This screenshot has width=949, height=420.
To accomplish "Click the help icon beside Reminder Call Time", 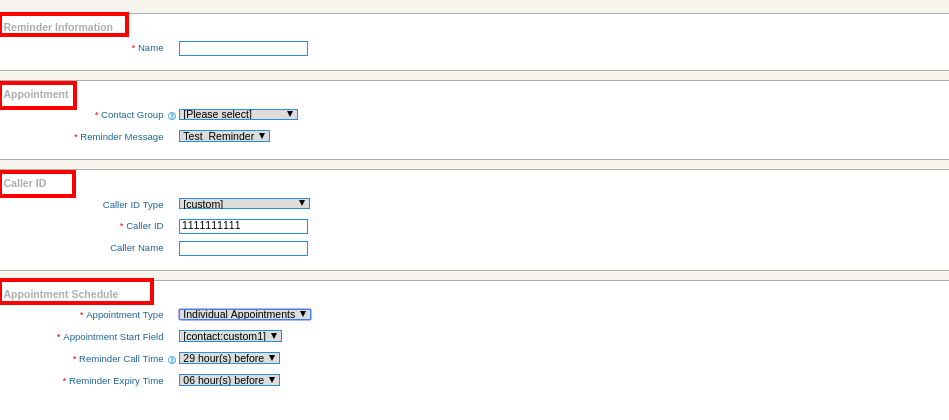I will pyautogui.click(x=172, y=359).
